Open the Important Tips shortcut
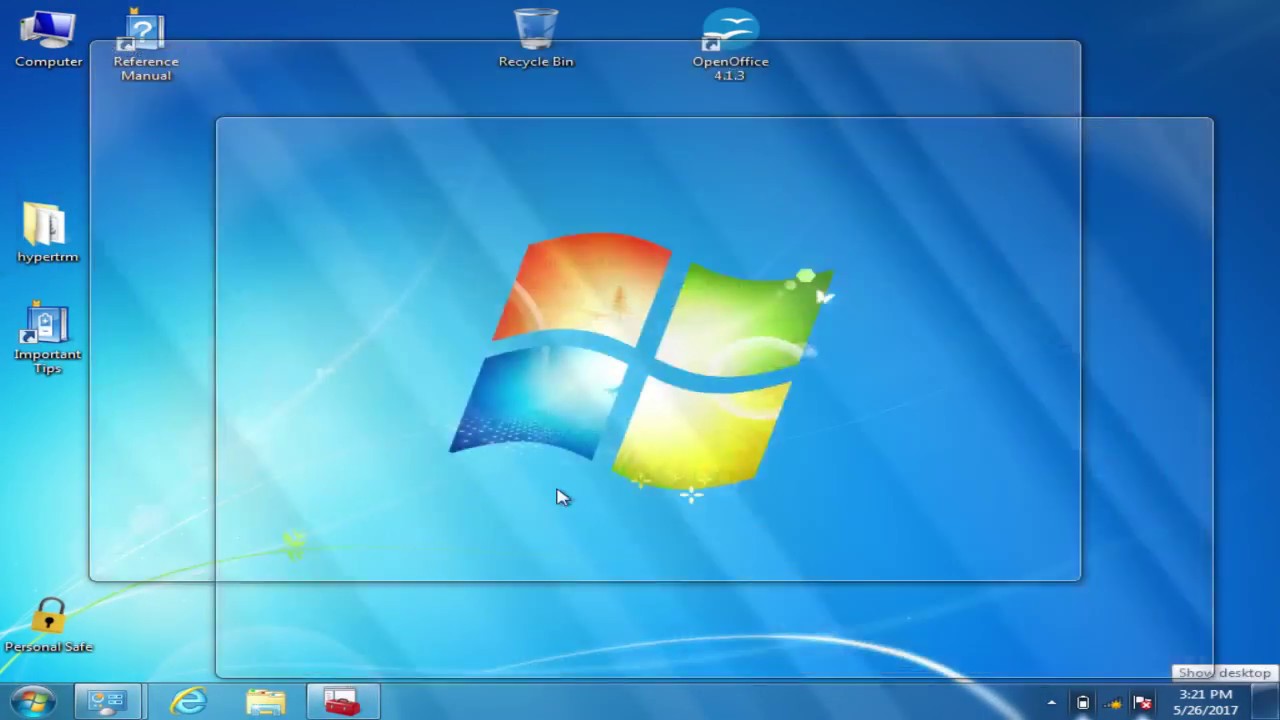 click(47, 339)
